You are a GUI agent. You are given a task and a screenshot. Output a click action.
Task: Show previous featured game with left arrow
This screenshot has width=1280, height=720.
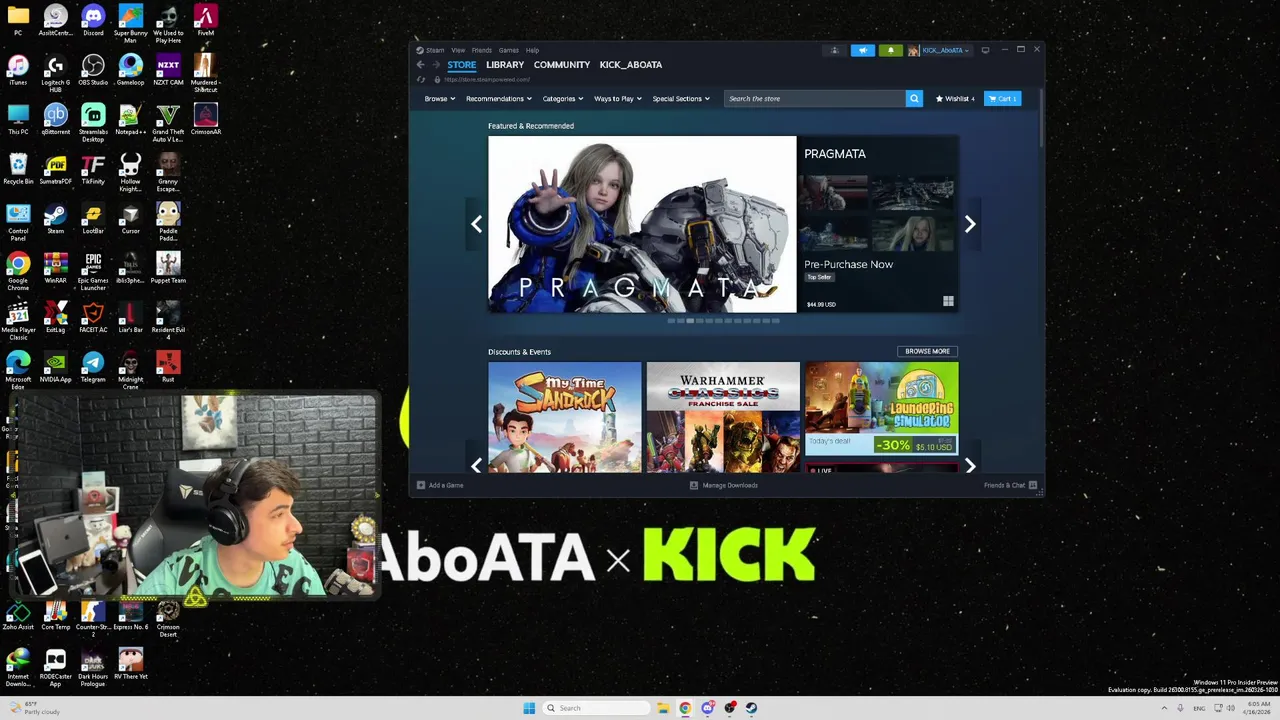[x=476, y=224]
